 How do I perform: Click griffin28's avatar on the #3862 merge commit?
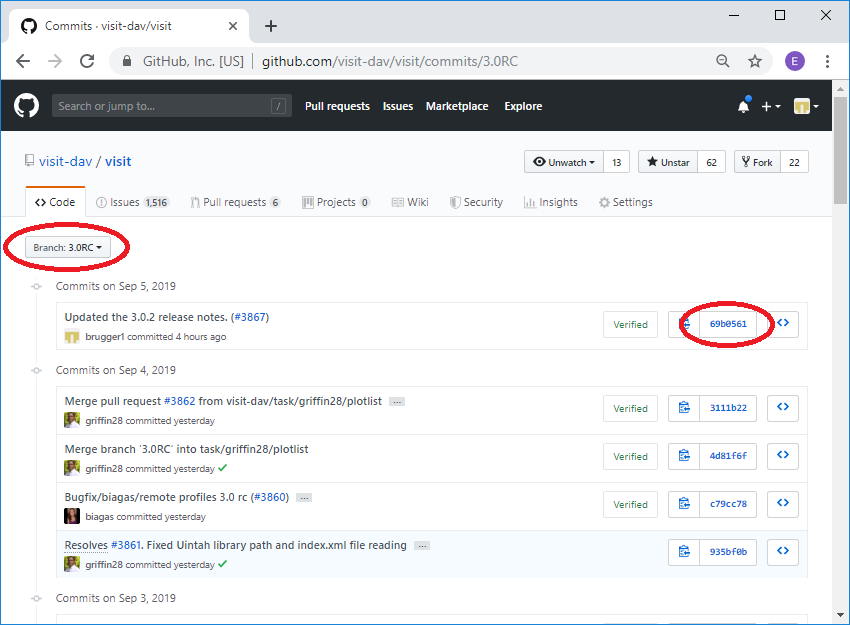72,420
